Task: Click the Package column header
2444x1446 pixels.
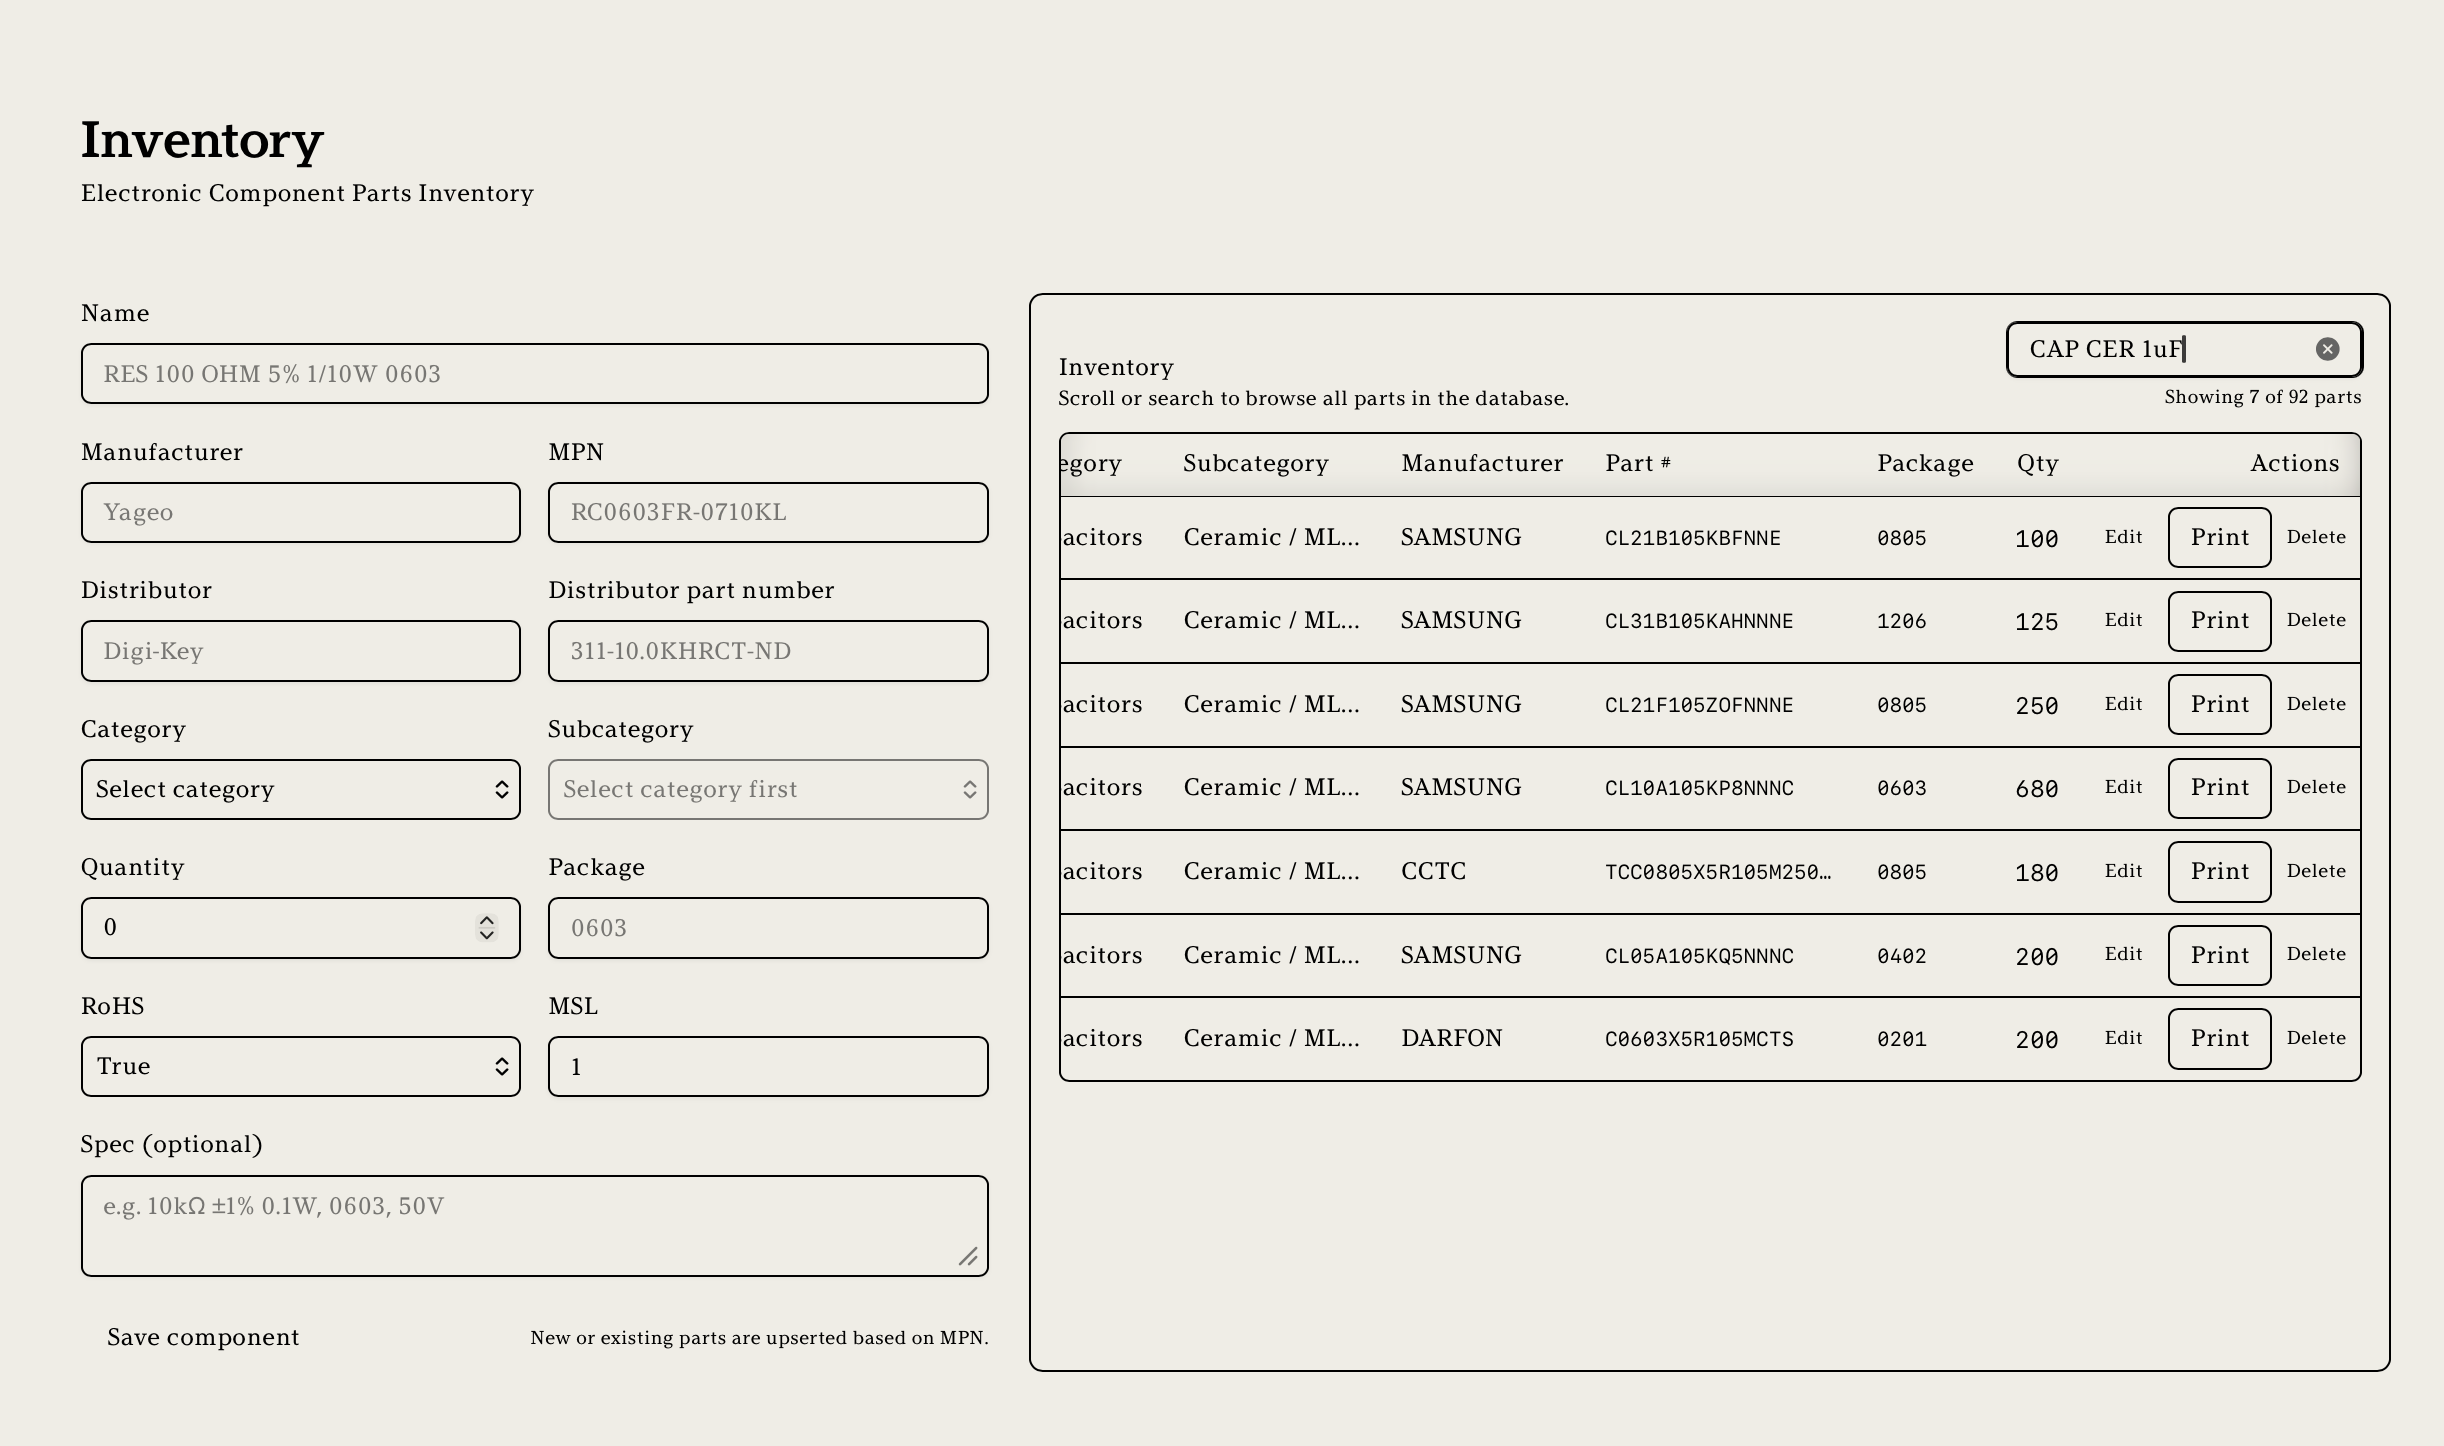Action: point(1925,464)
